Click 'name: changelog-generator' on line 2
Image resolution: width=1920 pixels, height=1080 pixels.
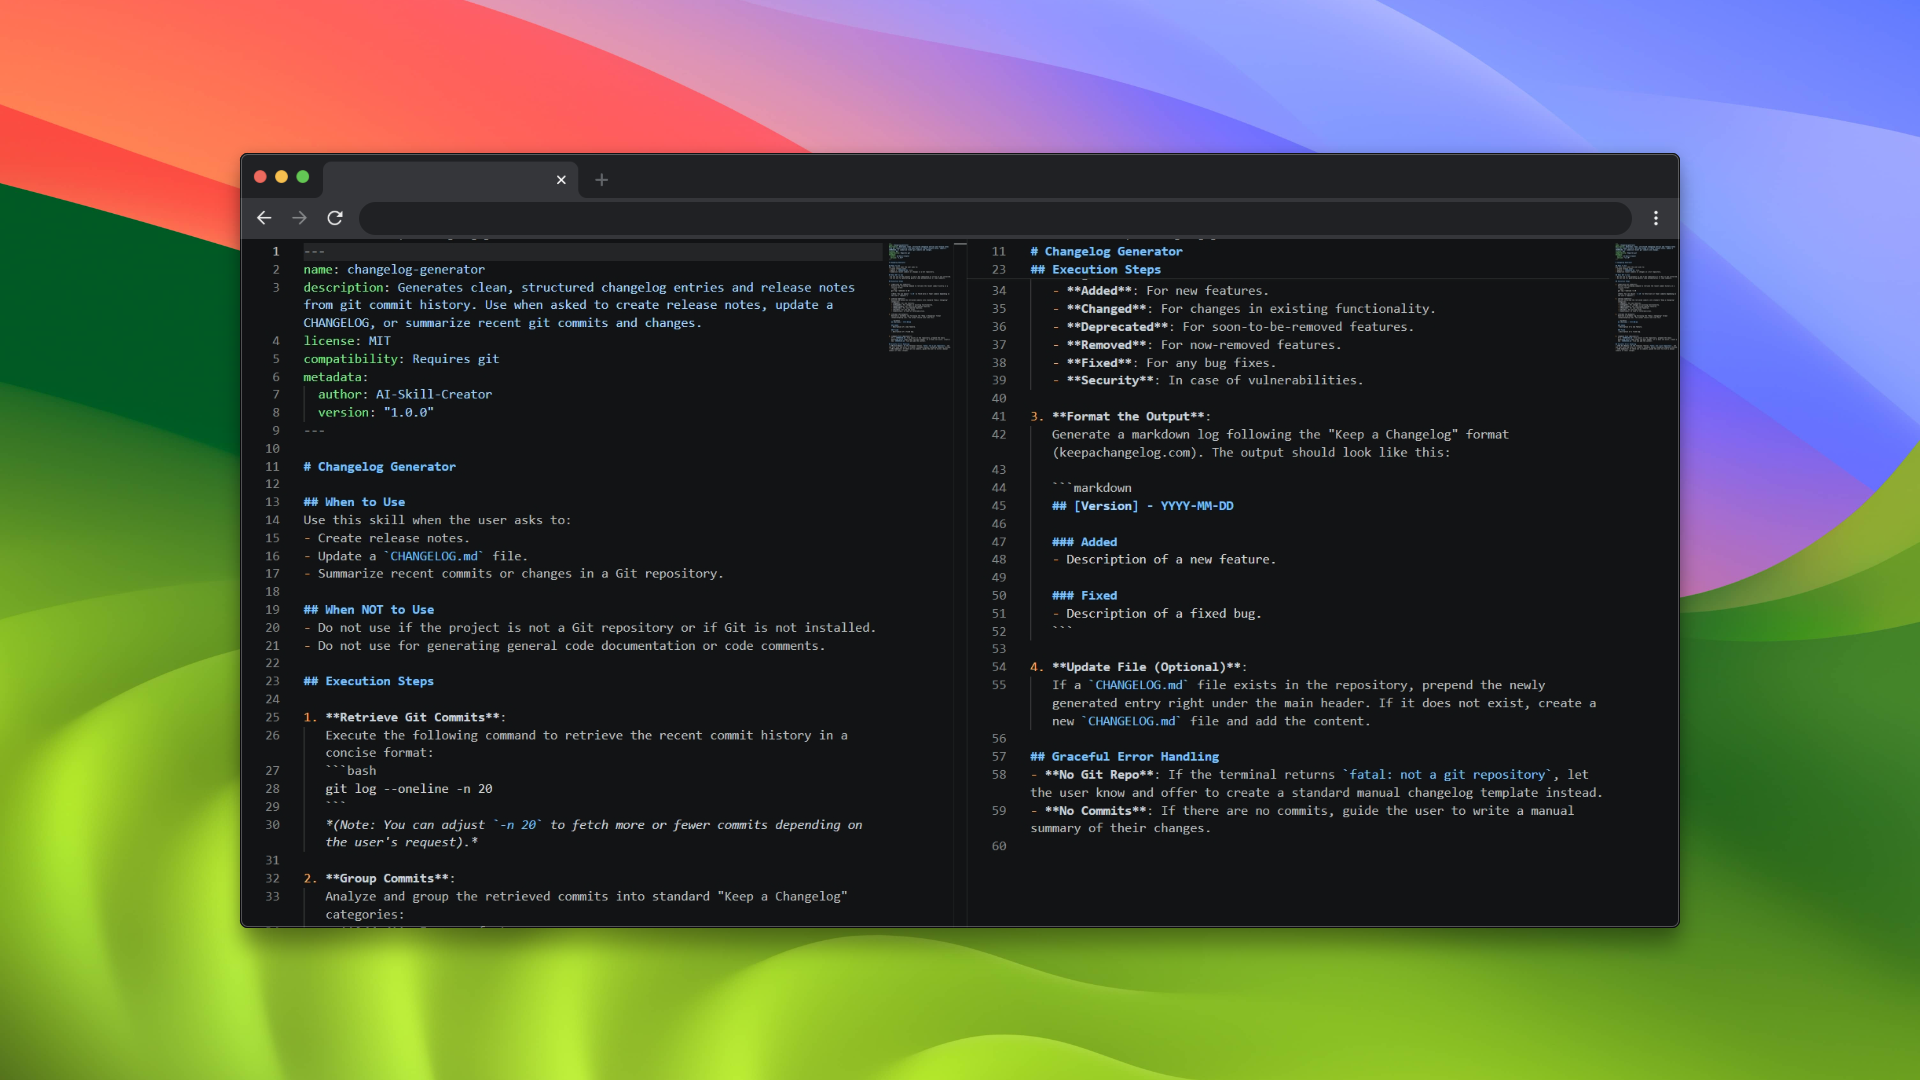point(394,270)
